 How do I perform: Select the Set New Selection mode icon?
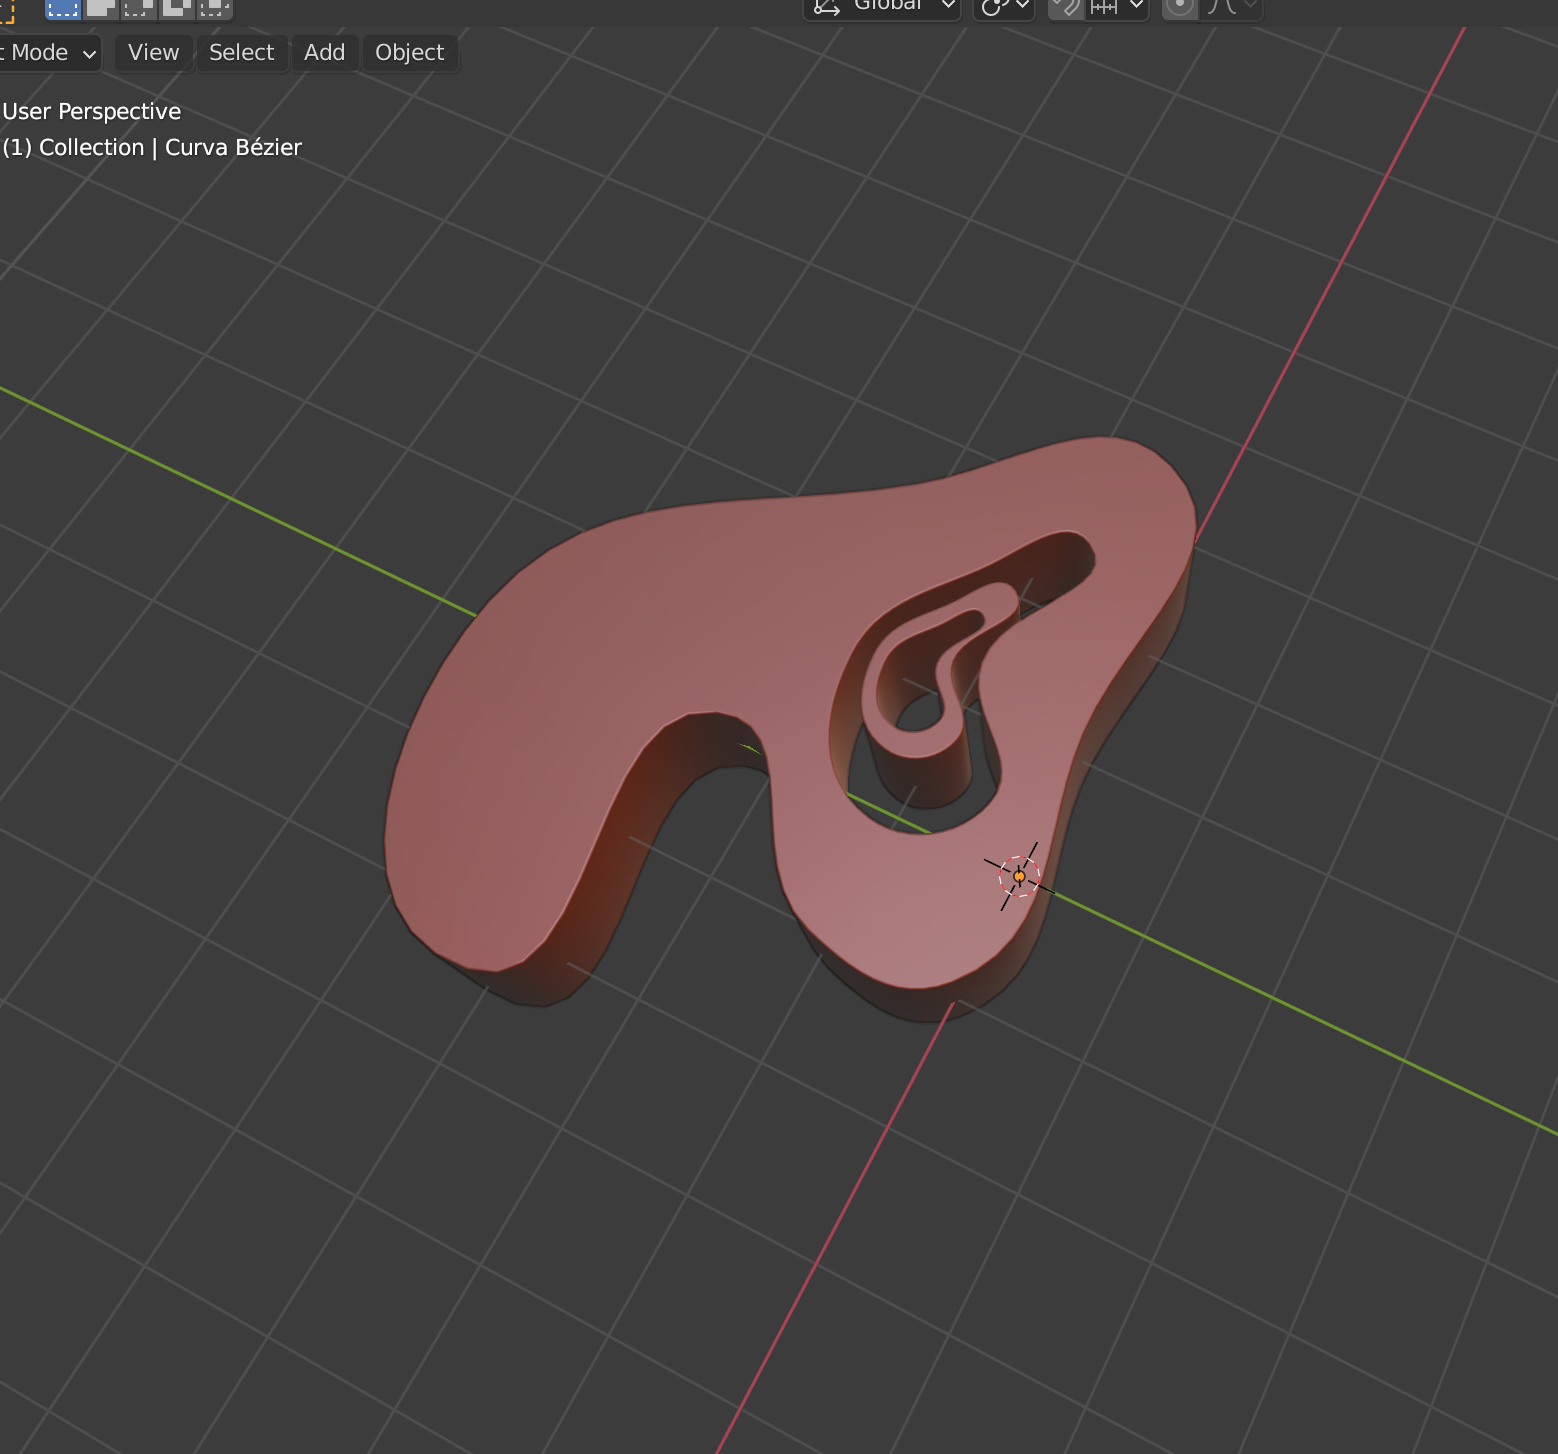click(x=62, y=8)
